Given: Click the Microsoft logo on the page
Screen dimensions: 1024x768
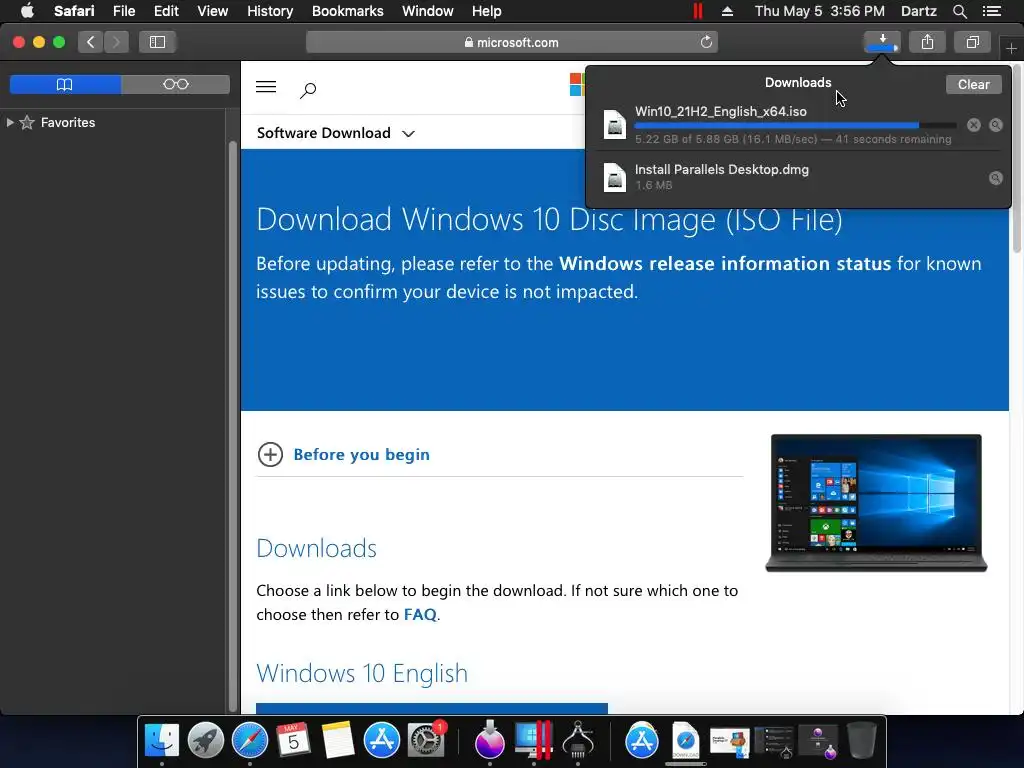Looking at the screenshot, I should (x=577, y=85).
